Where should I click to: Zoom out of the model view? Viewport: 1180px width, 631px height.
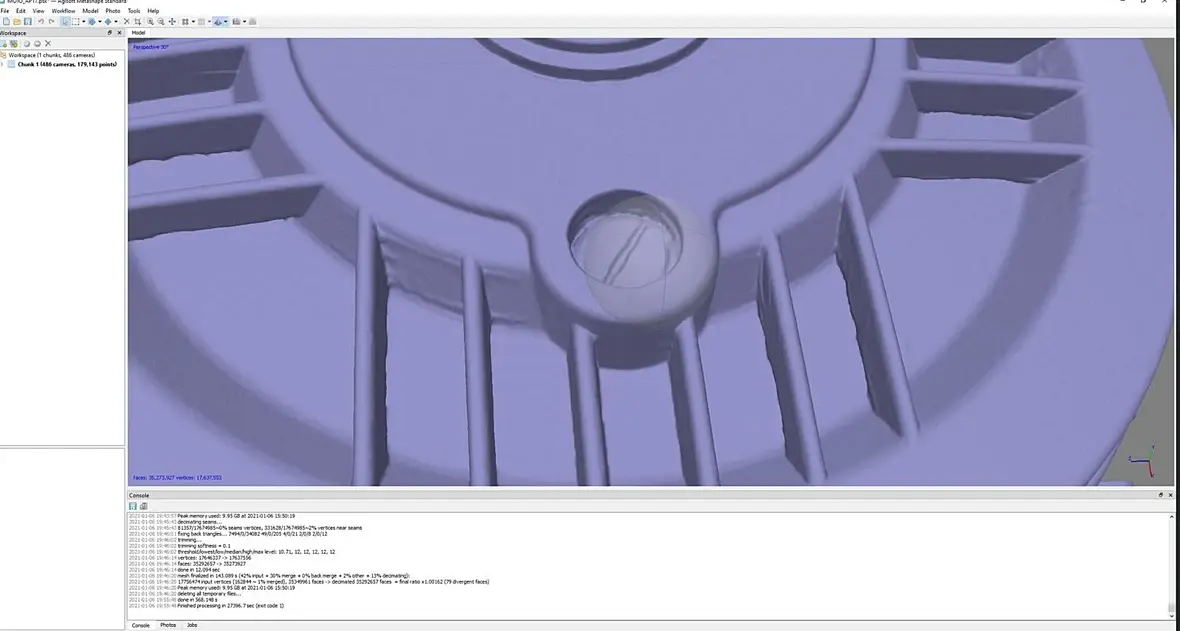[161, 22]
